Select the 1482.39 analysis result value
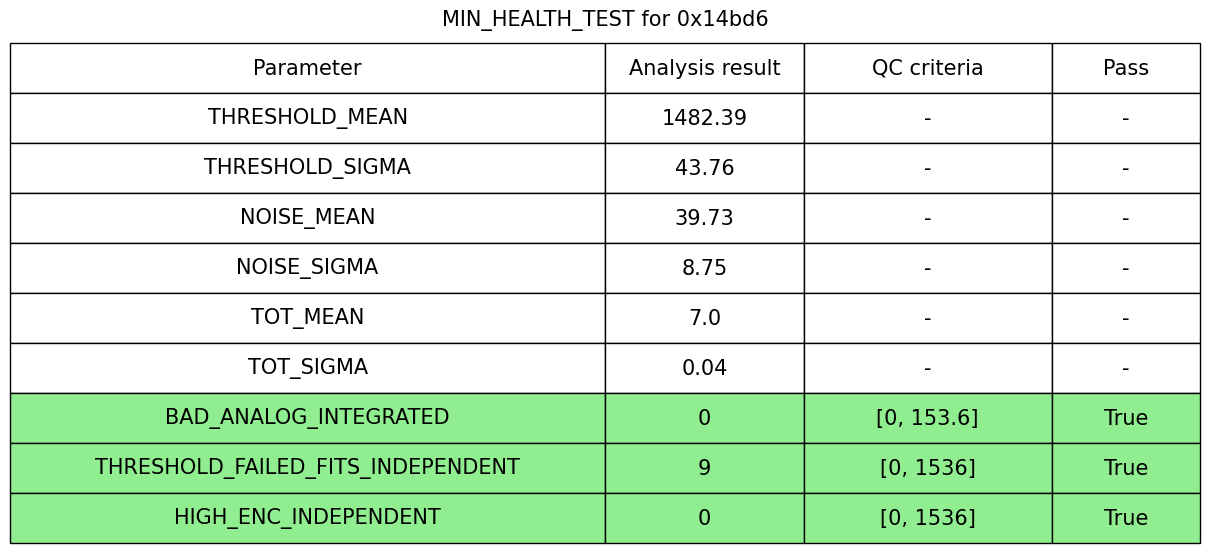This screenshot has width=1210, height=553. [704, 119]
